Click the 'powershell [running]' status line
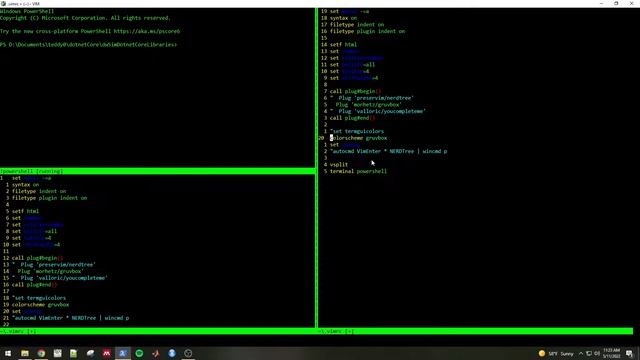Viewport: 640px width, 360px height. [x=157, y=171]
